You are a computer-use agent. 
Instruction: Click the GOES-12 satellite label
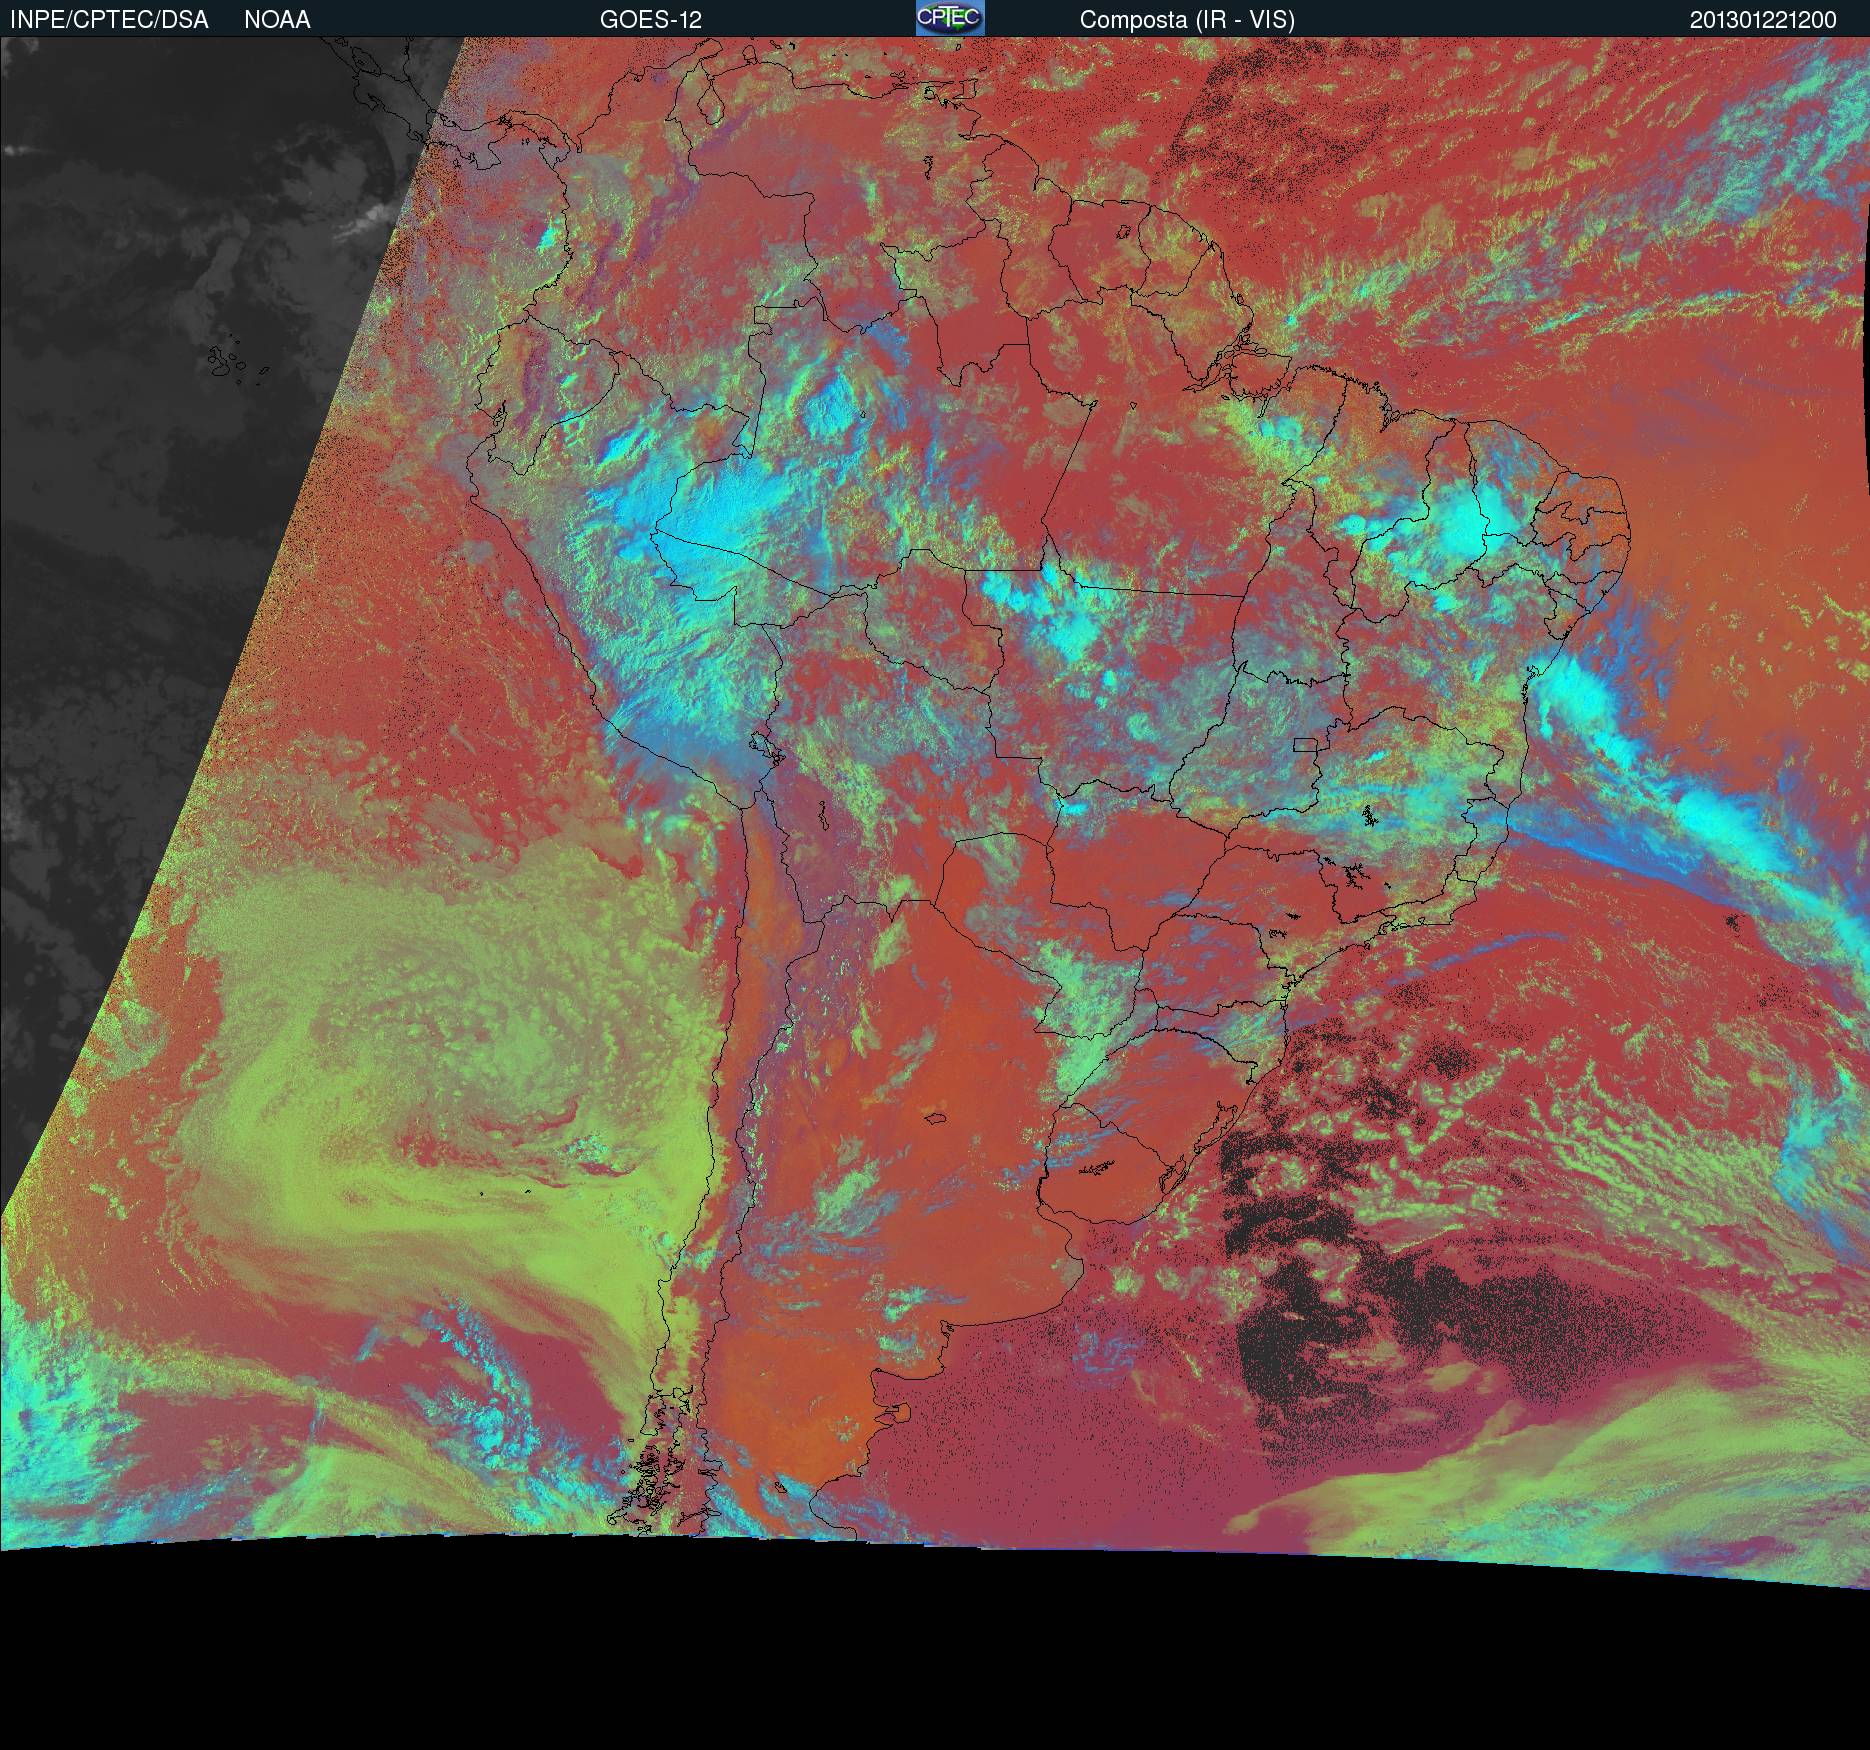point(650,20)
